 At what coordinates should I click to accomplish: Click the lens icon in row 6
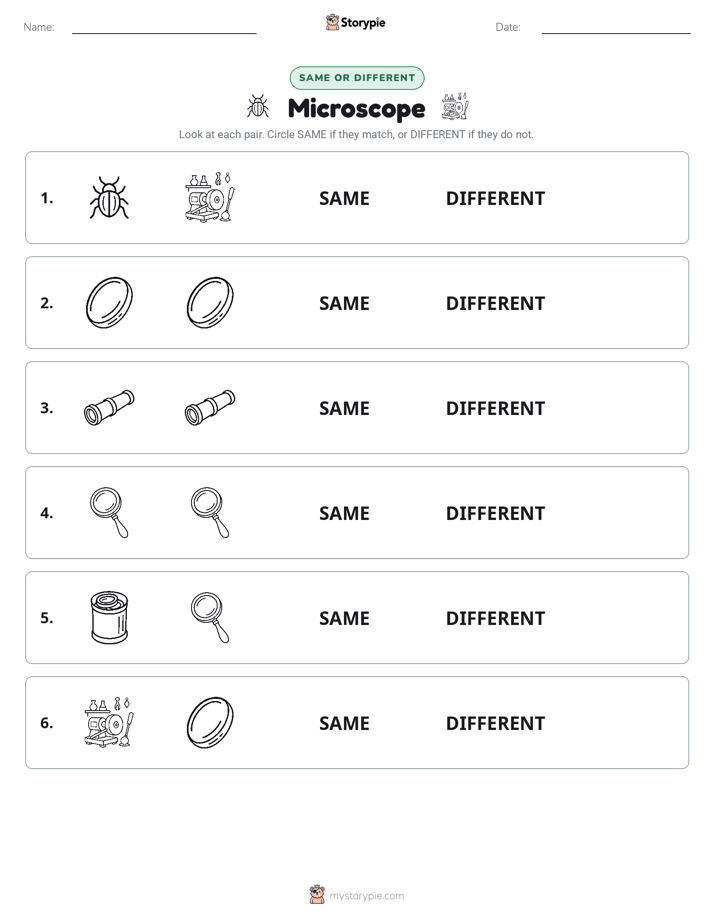click(210, 722)
